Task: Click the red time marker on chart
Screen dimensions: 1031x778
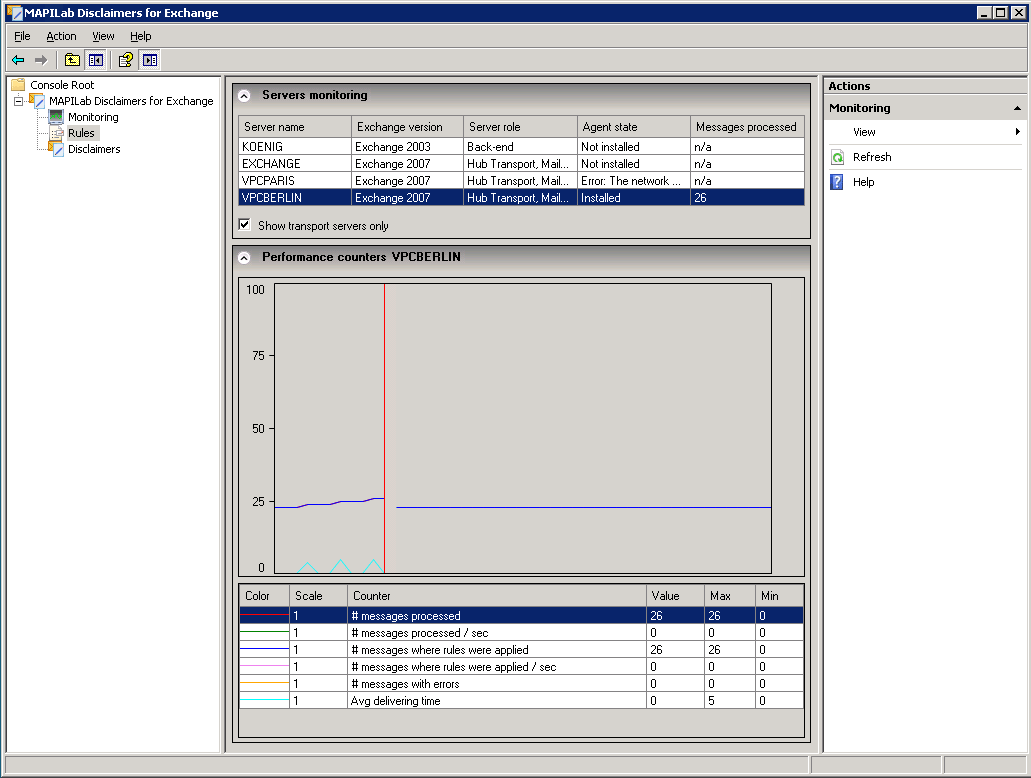Action: pos(385,427)
